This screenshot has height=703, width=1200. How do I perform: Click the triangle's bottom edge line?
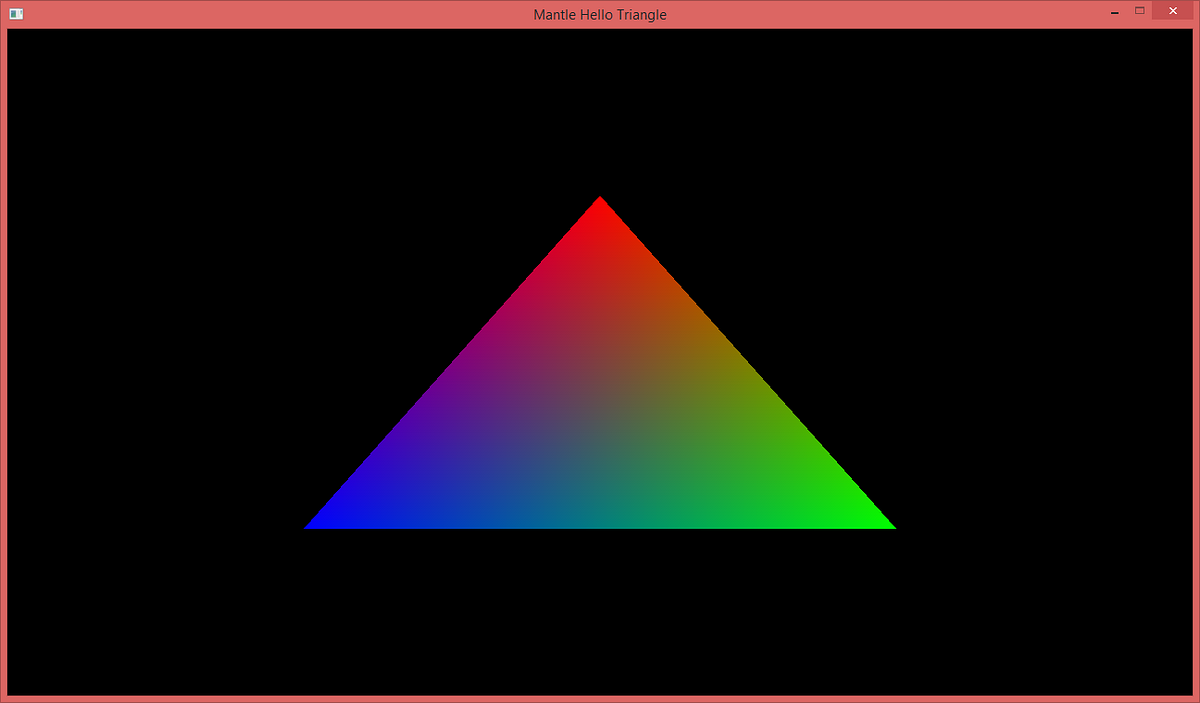pos(599,526)
